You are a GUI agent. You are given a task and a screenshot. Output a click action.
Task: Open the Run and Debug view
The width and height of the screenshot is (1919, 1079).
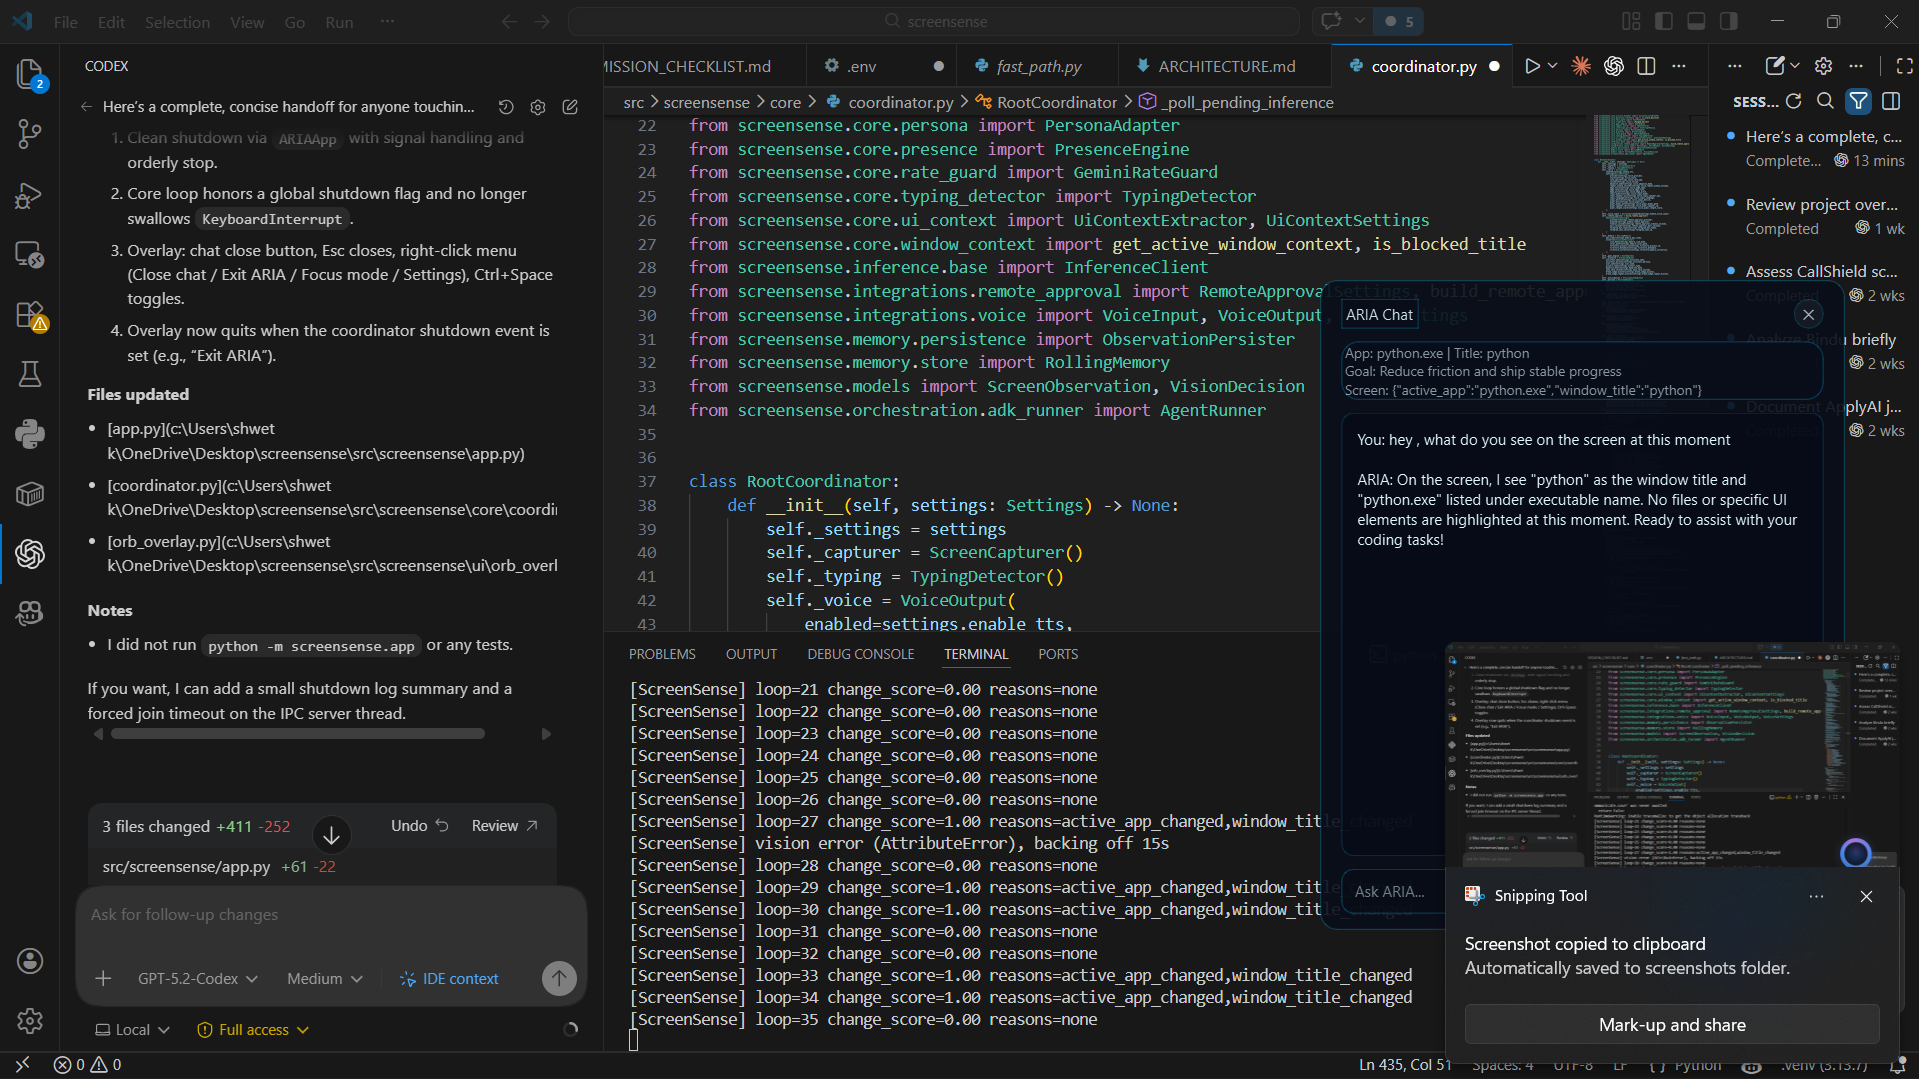click(x=30, y=195)
